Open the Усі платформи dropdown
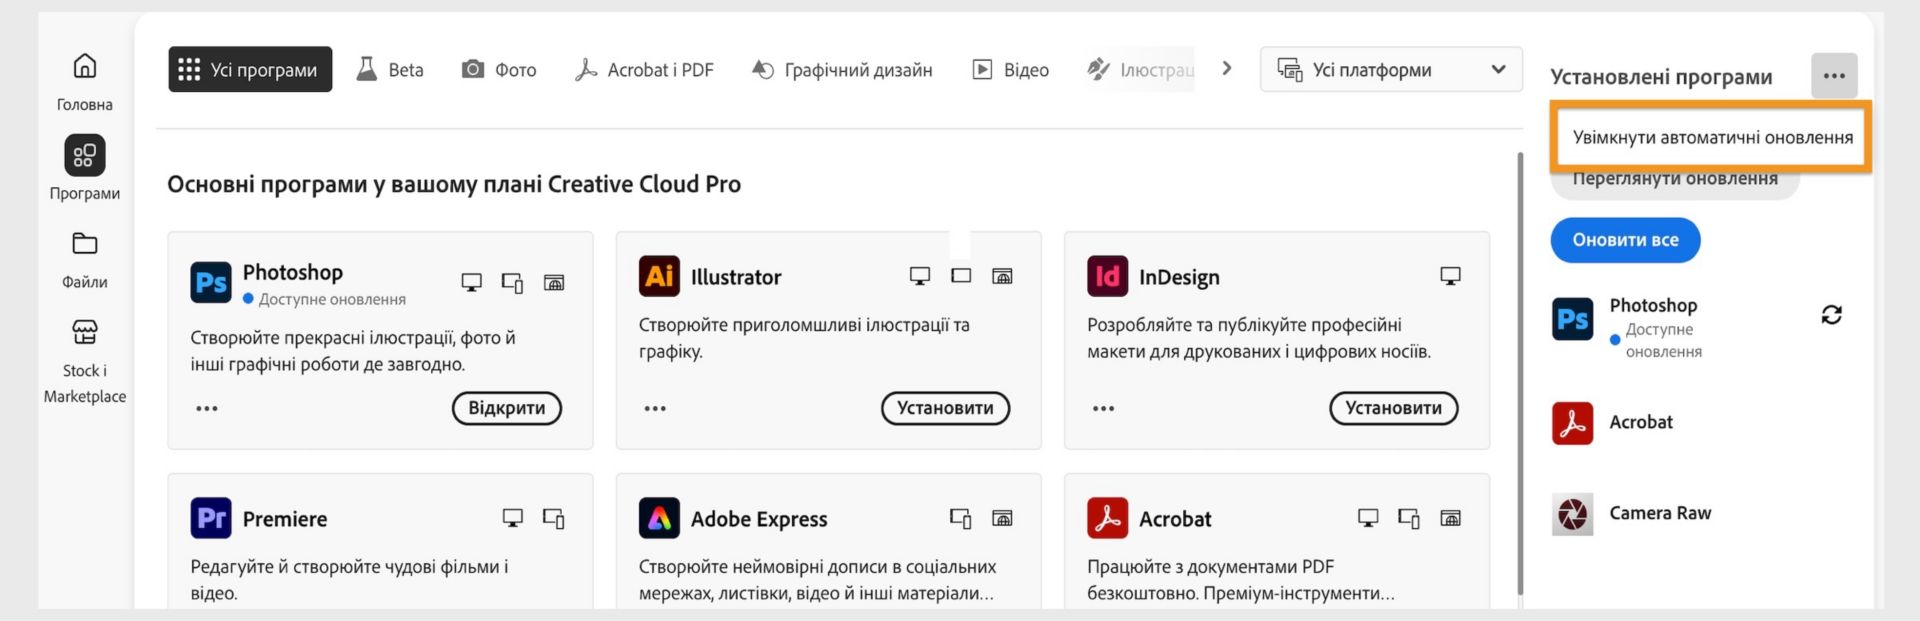1920x621 pixels. tap(1391, 69)
